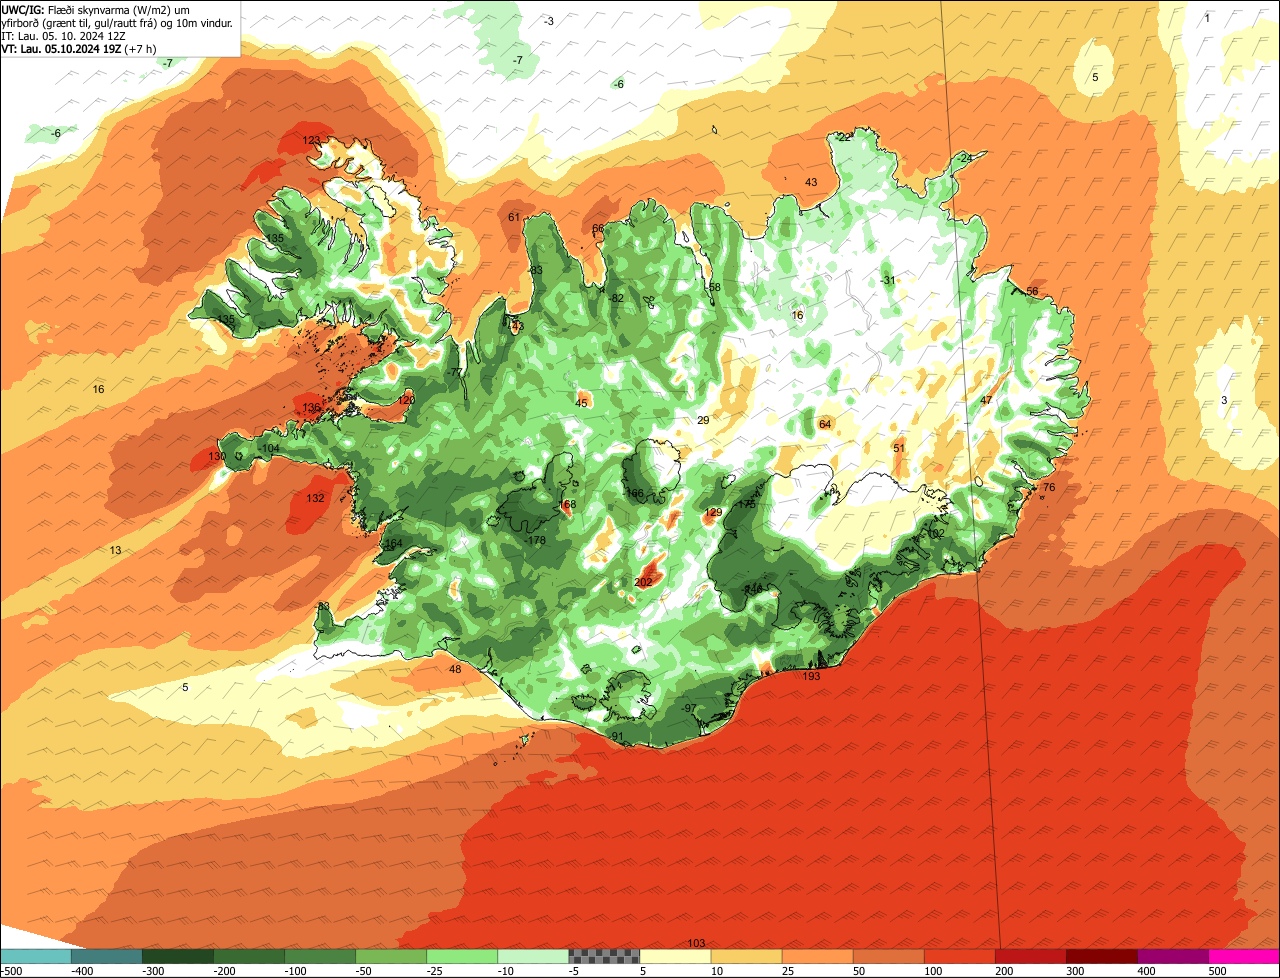Select the 129 value on the map
Screen dimensions: 1280x978
713,512
